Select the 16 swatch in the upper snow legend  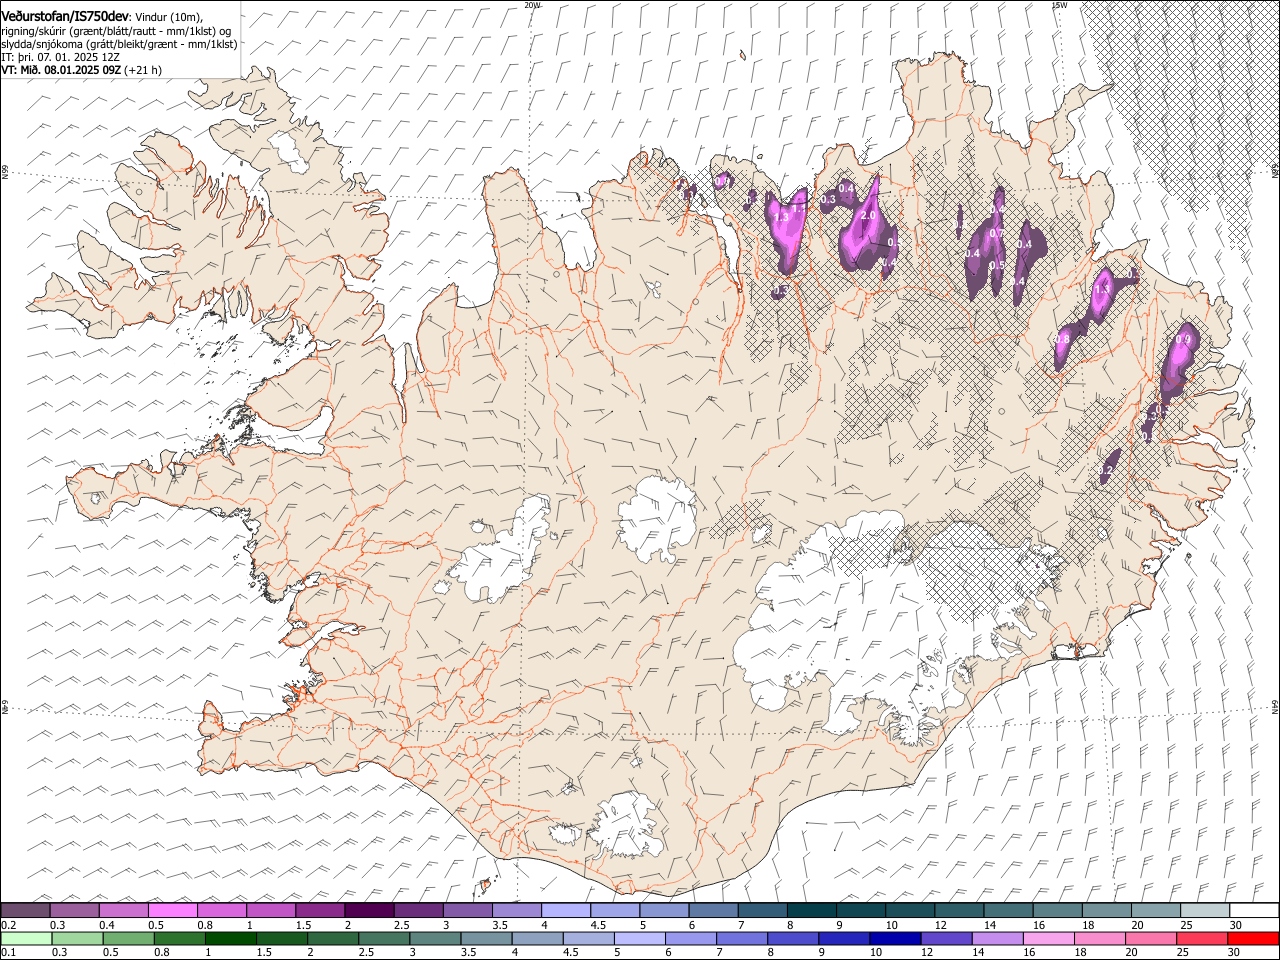click(1058, 911)
